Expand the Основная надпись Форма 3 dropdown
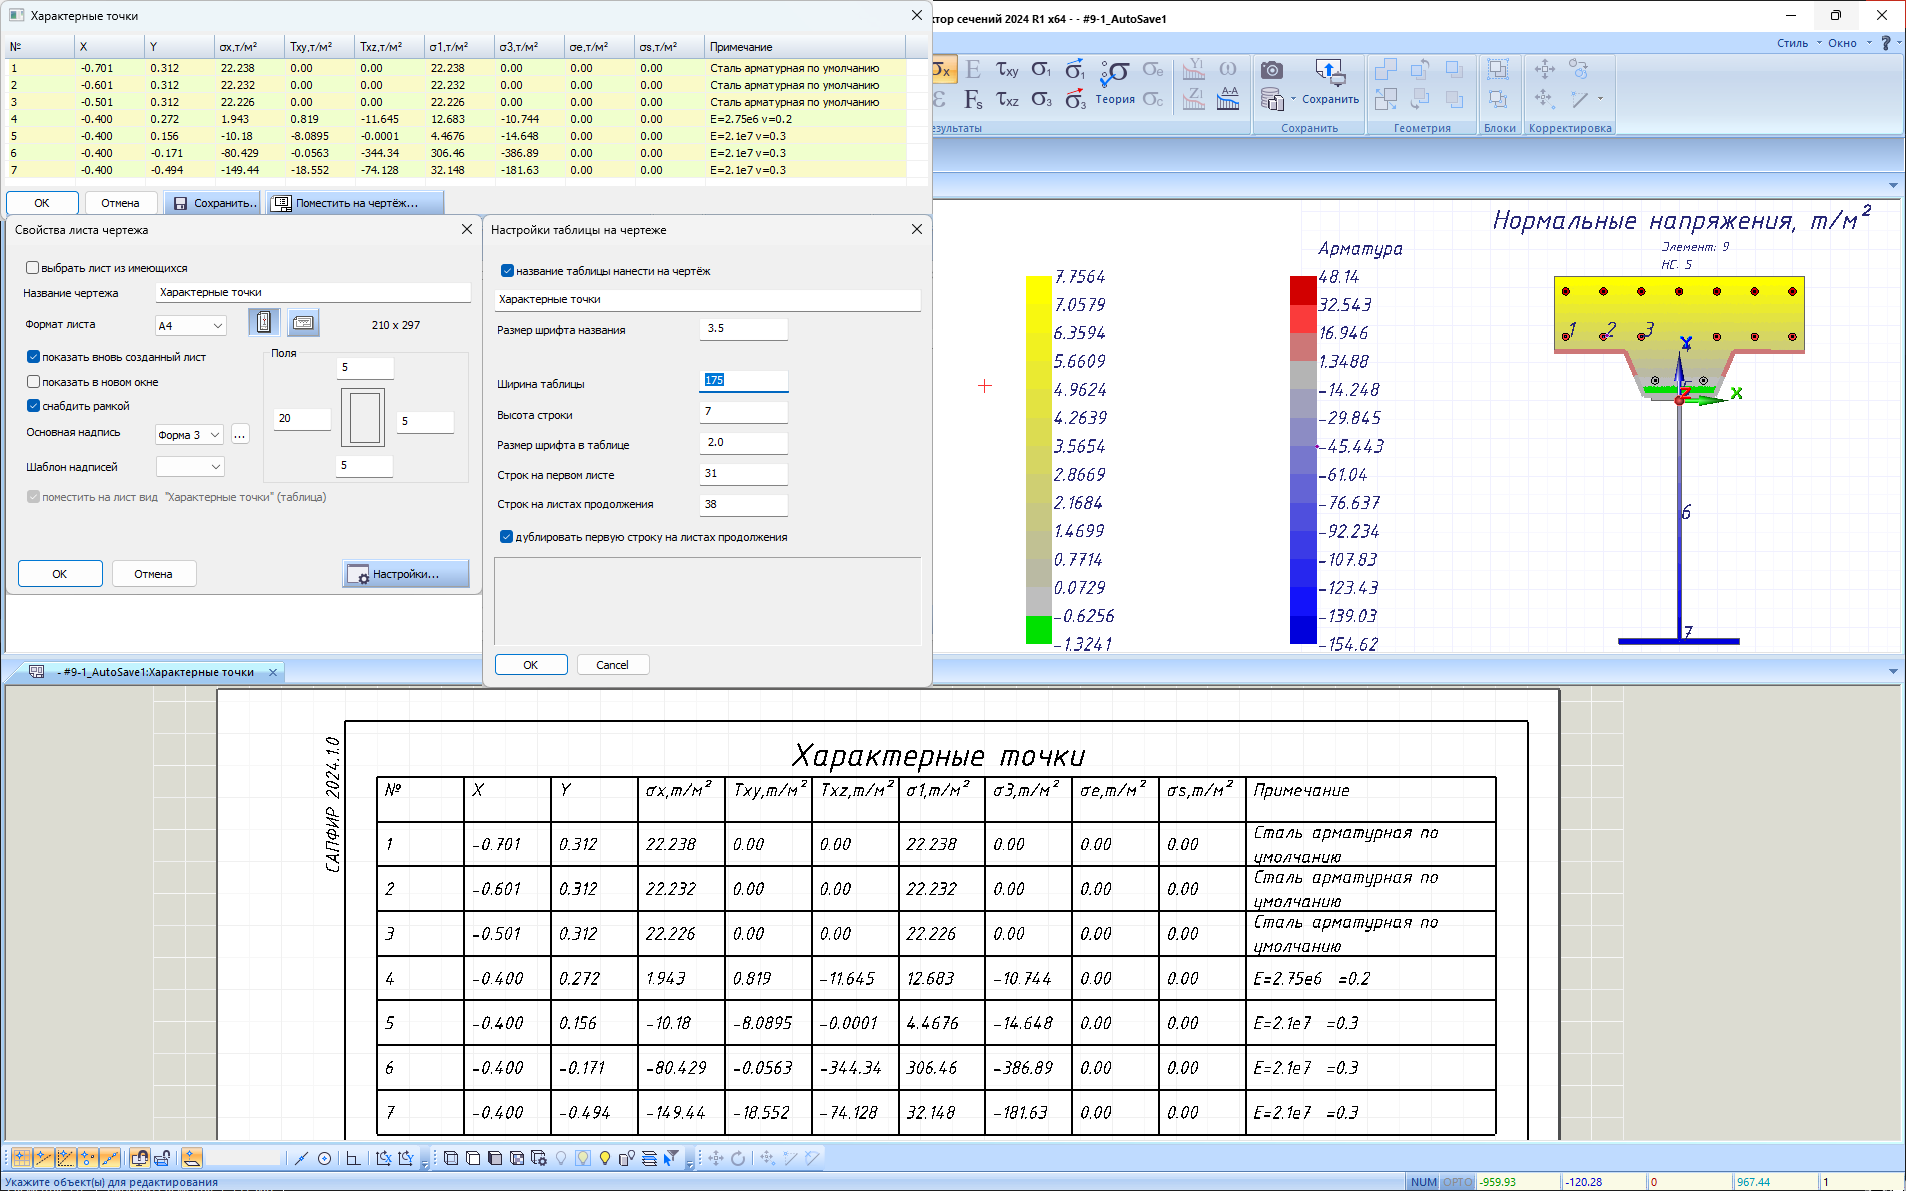This screenshot has width=1921, height=1200. (x=189, y=435)
